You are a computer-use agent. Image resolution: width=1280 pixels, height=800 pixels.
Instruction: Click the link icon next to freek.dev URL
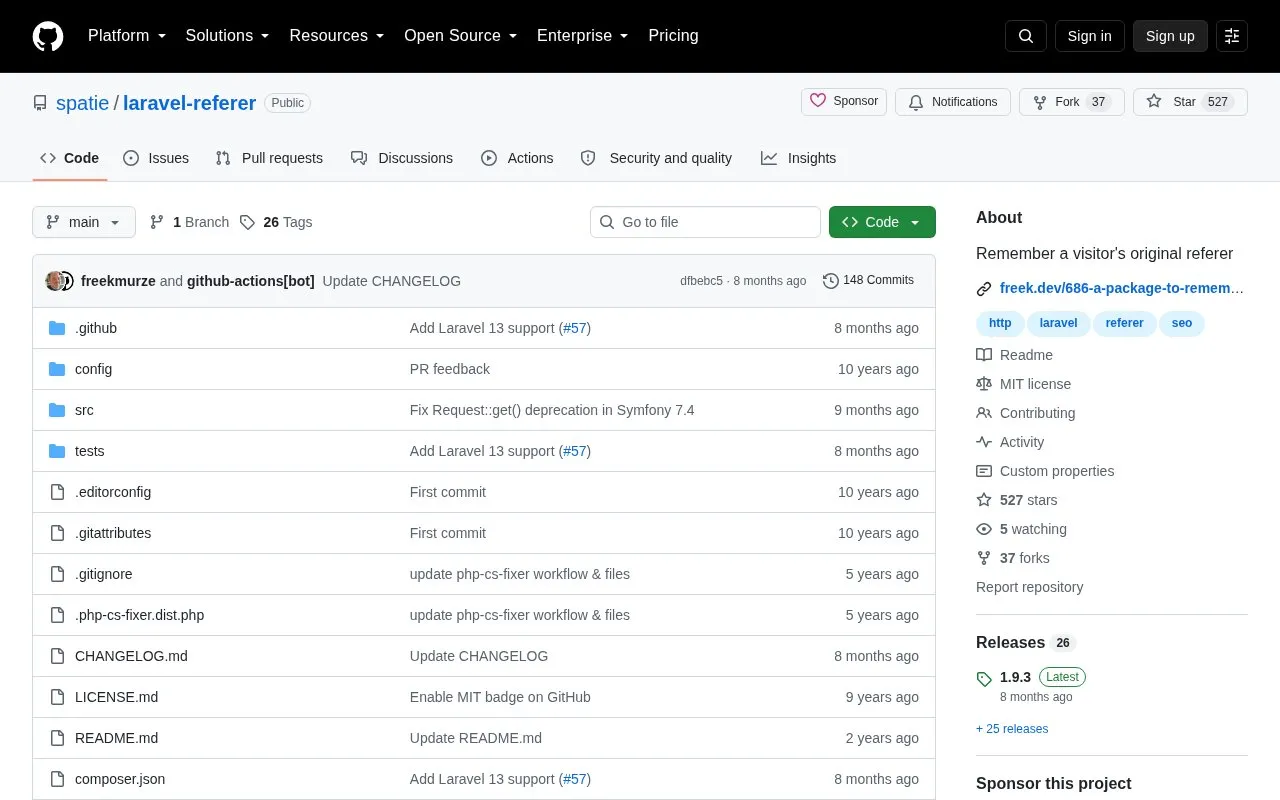984,289
